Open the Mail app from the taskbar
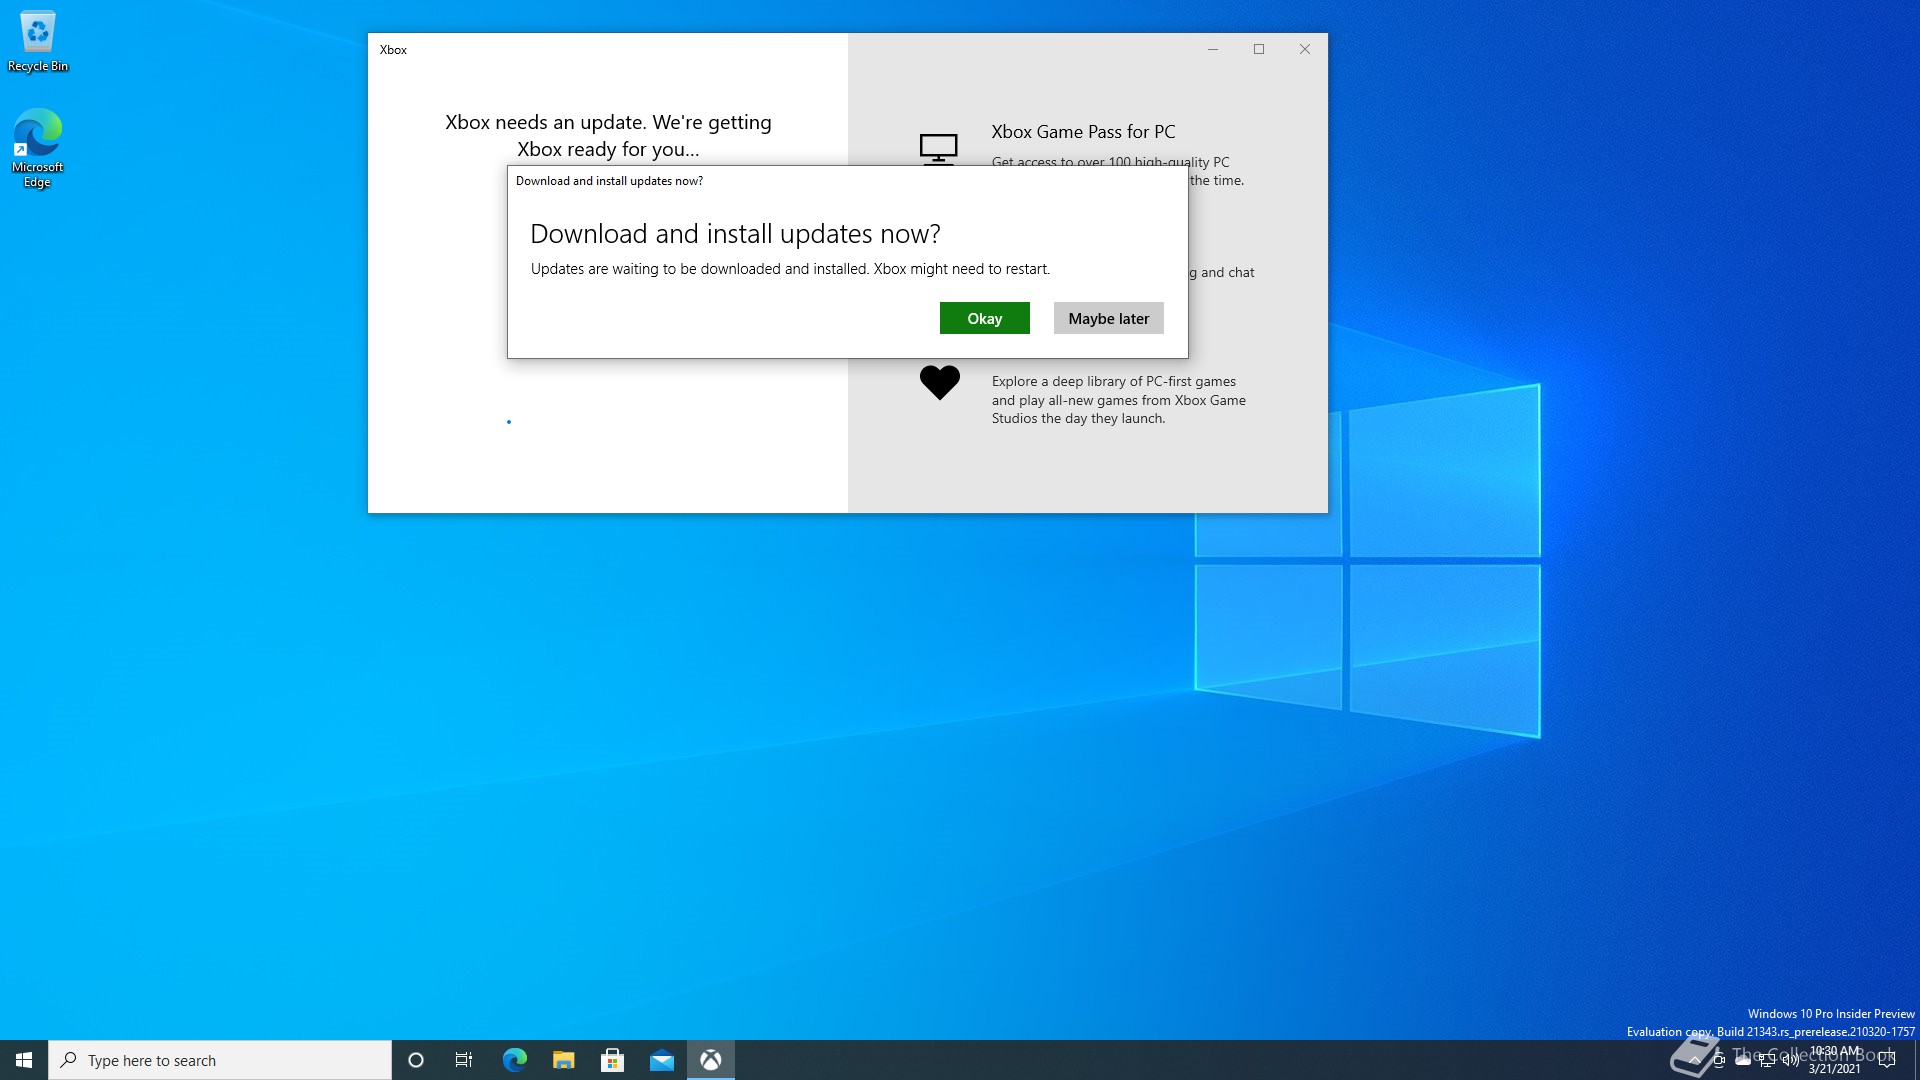The height and width of the screenshot is (1080, 1920). point(661,1060)
